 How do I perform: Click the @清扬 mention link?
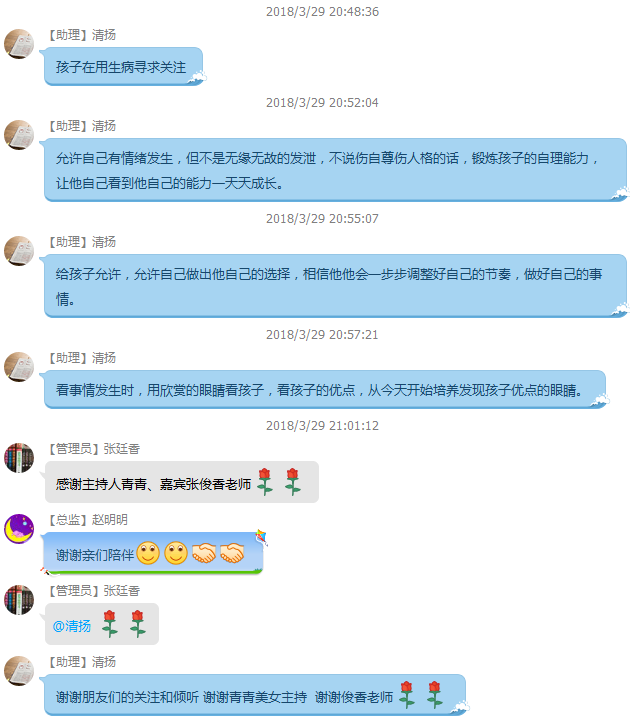[x=72, y=626]
